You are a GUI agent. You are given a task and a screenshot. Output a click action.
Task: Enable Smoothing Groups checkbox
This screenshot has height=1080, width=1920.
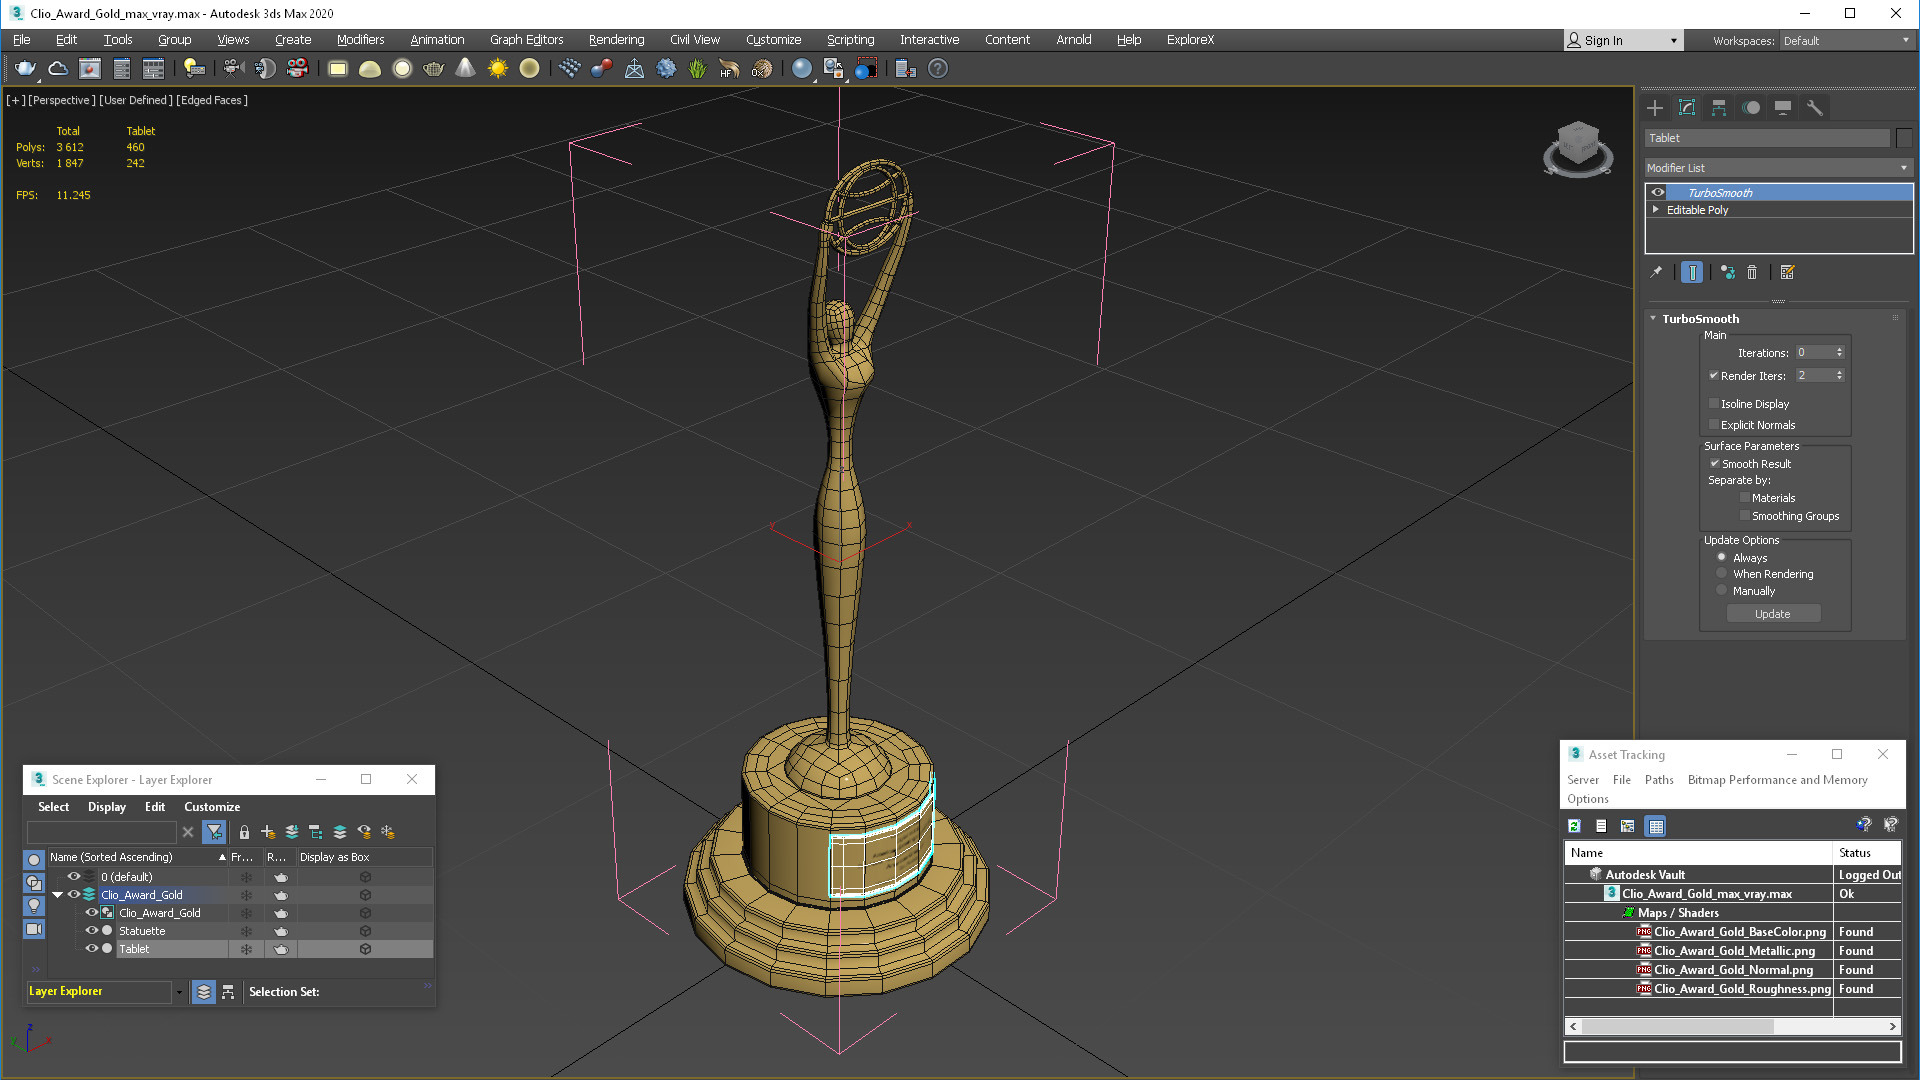[1745, 516]
